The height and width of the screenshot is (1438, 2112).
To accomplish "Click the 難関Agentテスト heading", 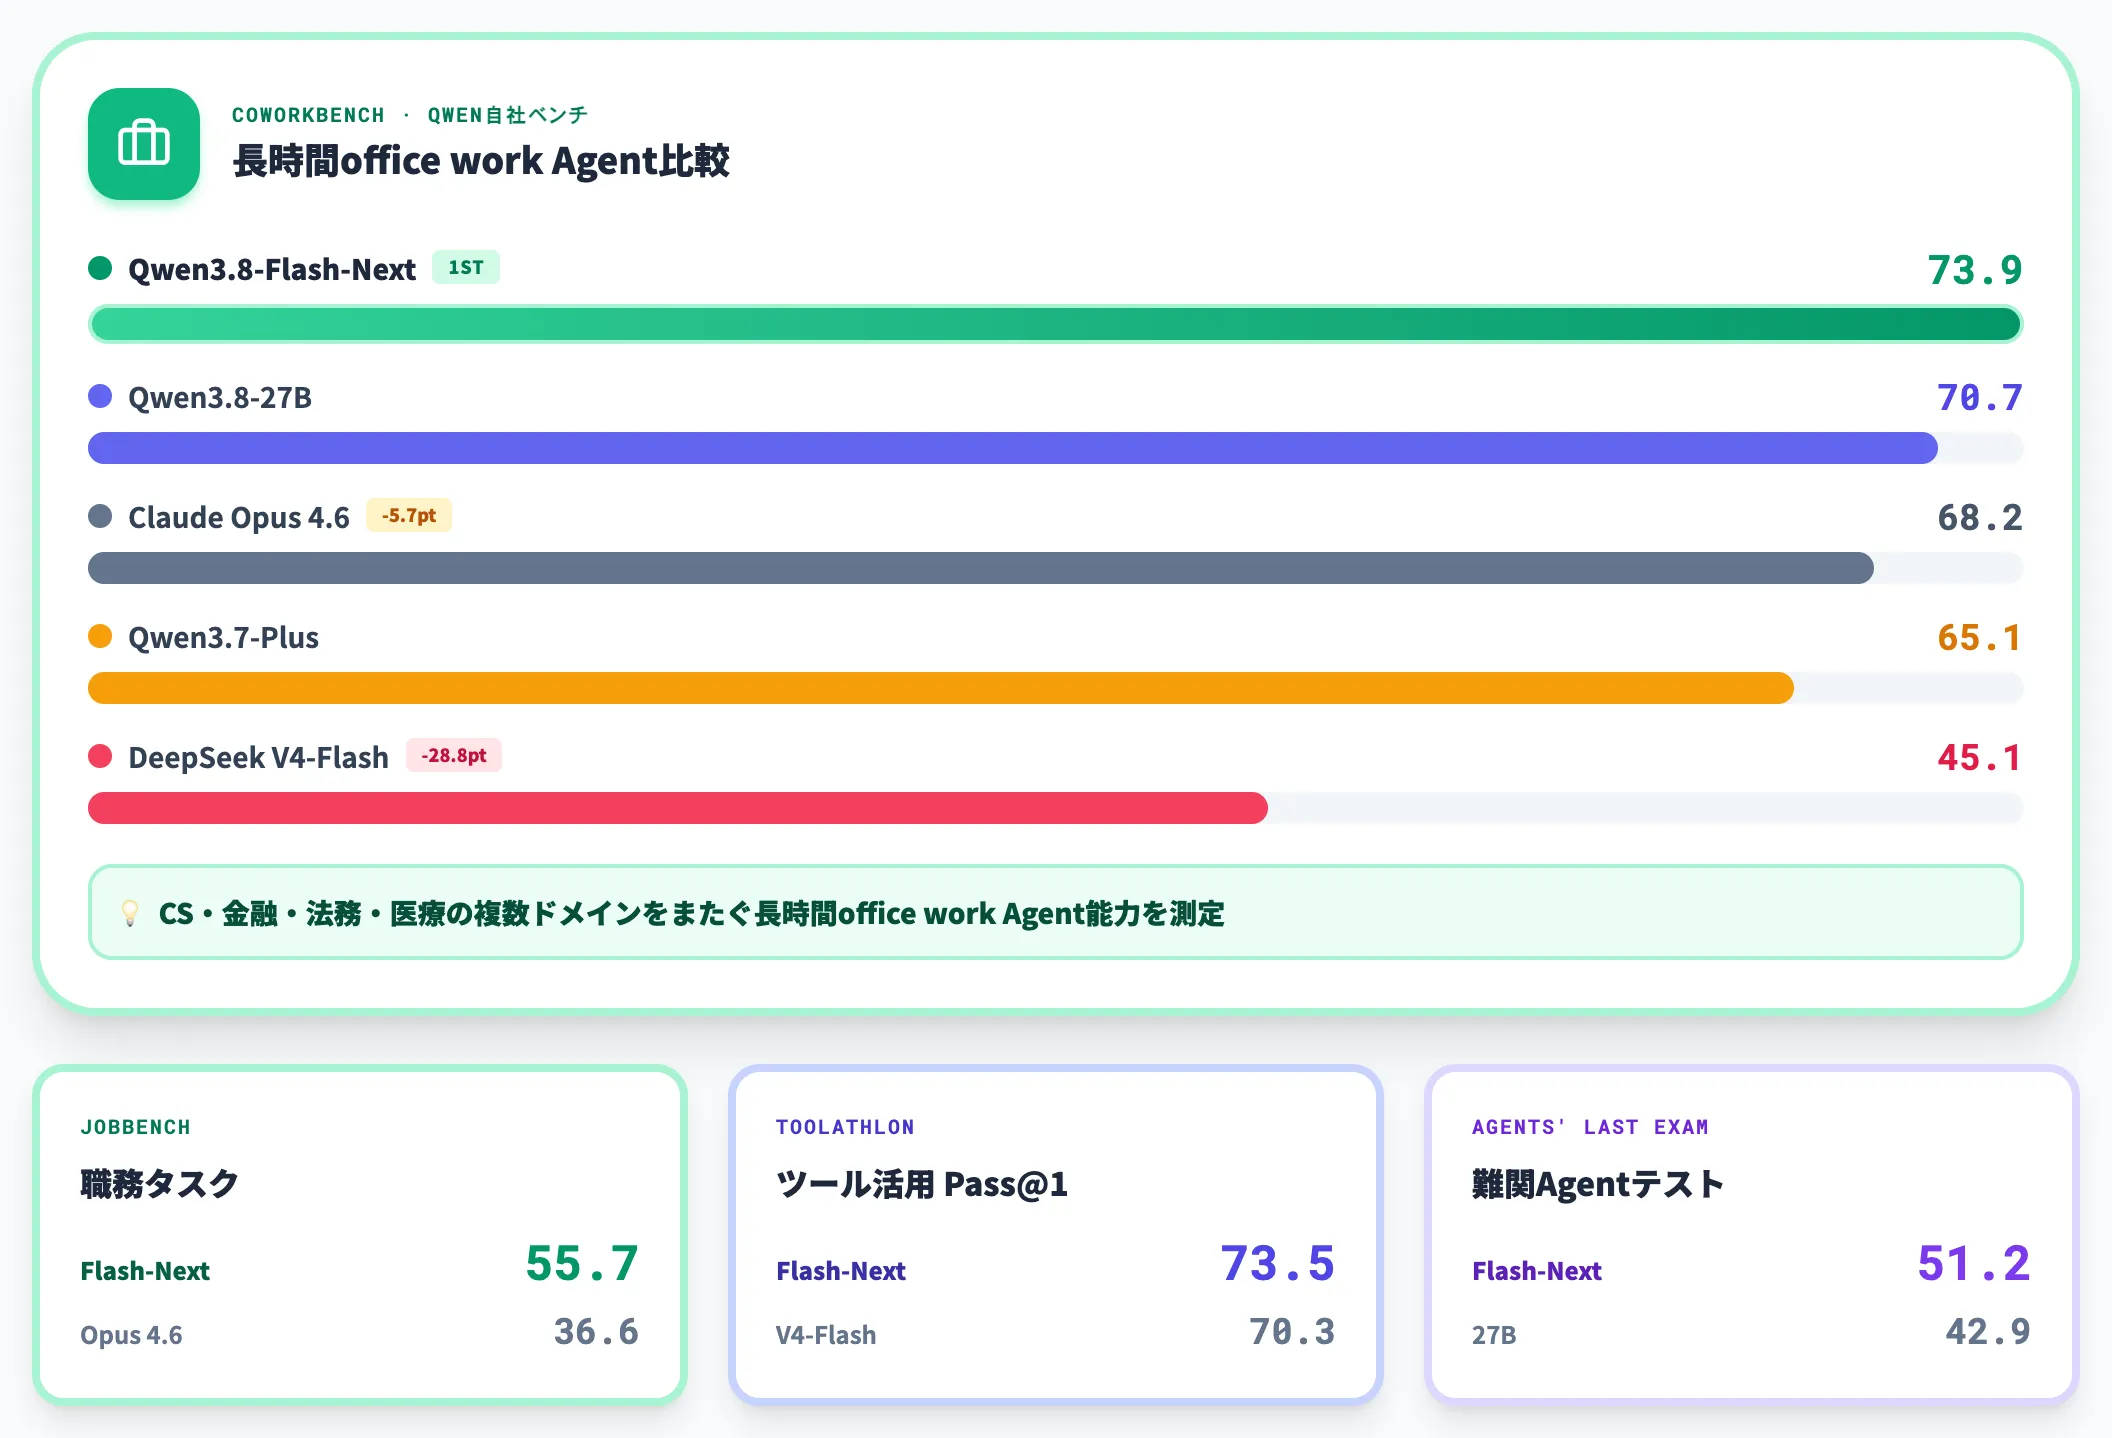I will [1598, 1184].
